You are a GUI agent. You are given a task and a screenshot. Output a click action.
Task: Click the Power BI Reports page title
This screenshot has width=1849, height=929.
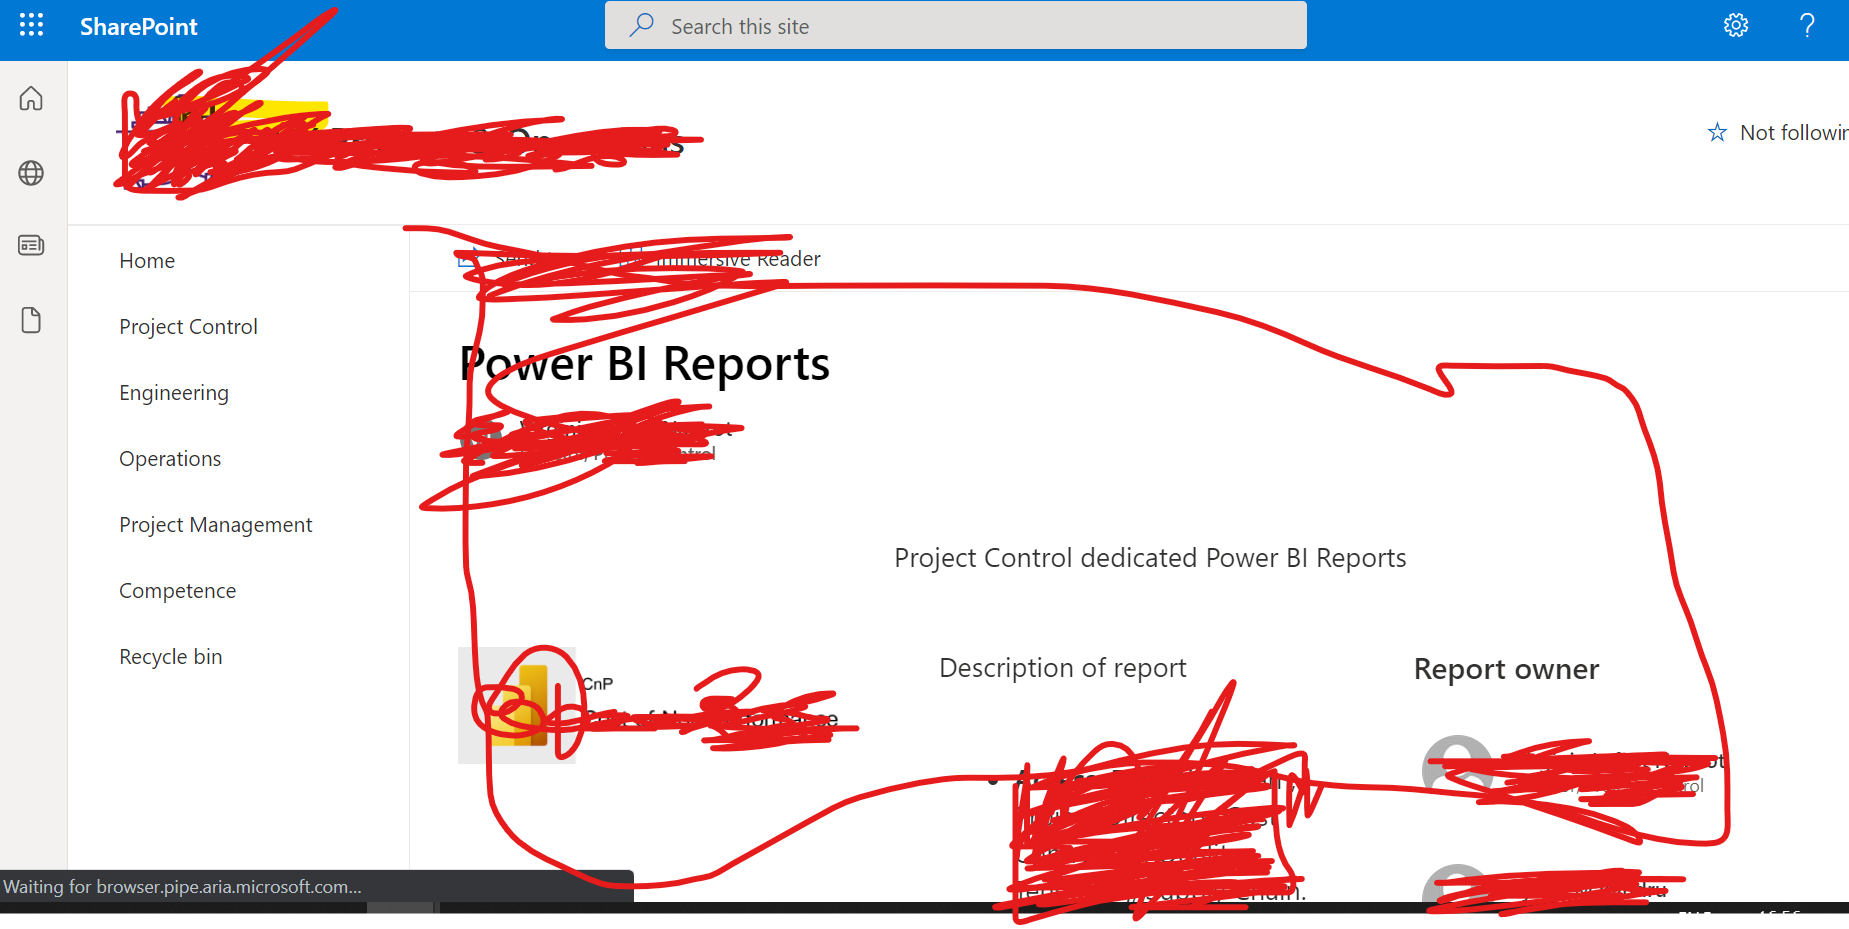(645, 364)
